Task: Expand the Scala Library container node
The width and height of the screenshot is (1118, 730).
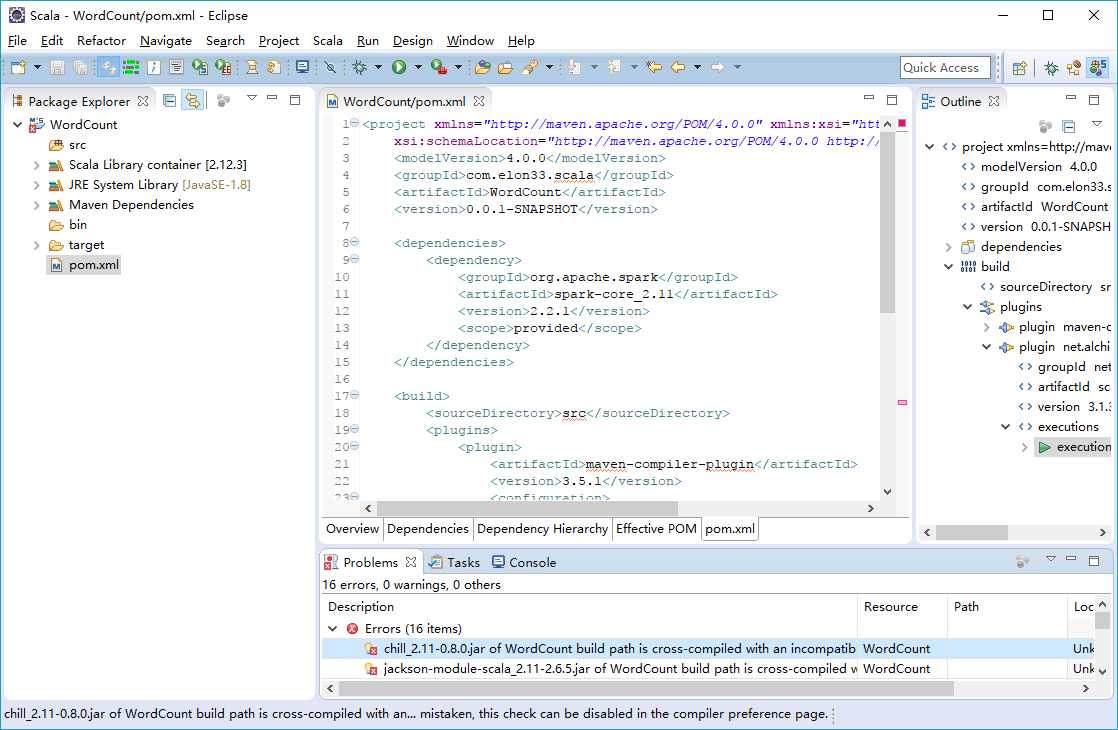Action: (x=36, y=165)
